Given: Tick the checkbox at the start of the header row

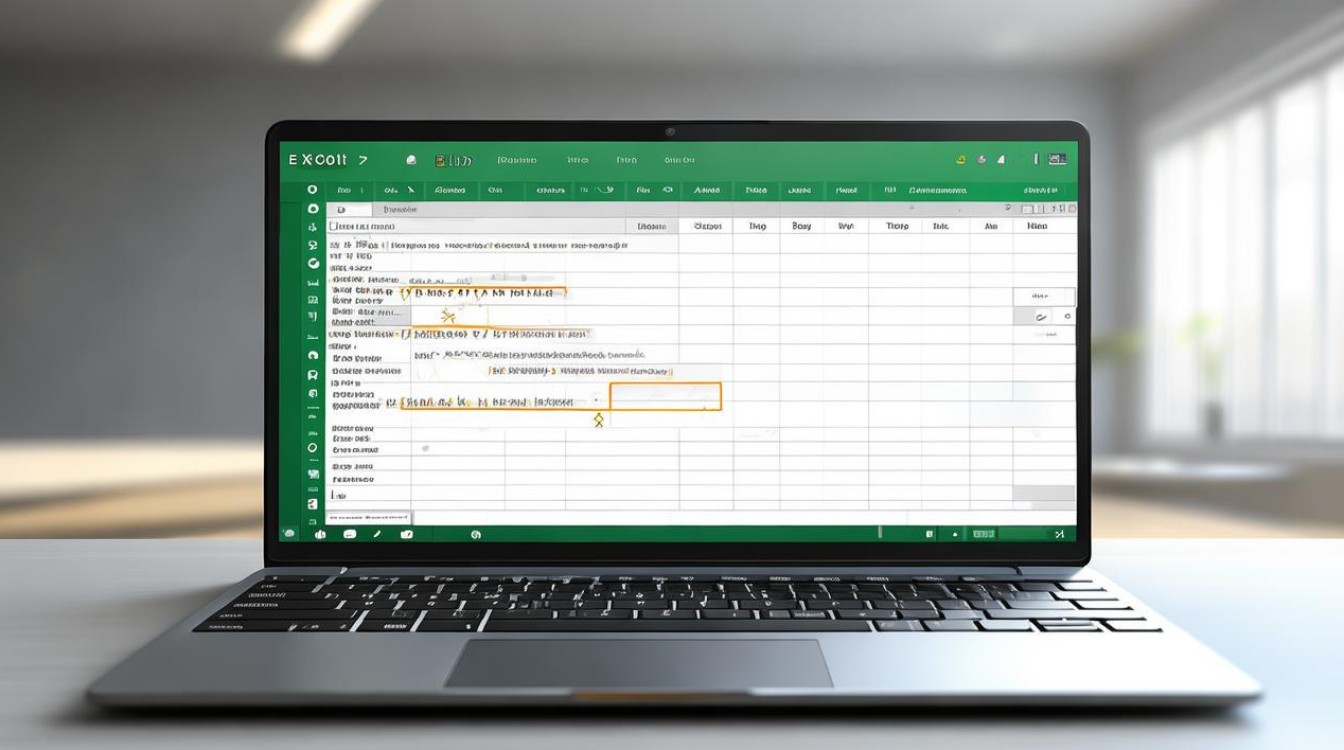Looking at the screenshot, I should pyautogui.click(x=334, y=227).
